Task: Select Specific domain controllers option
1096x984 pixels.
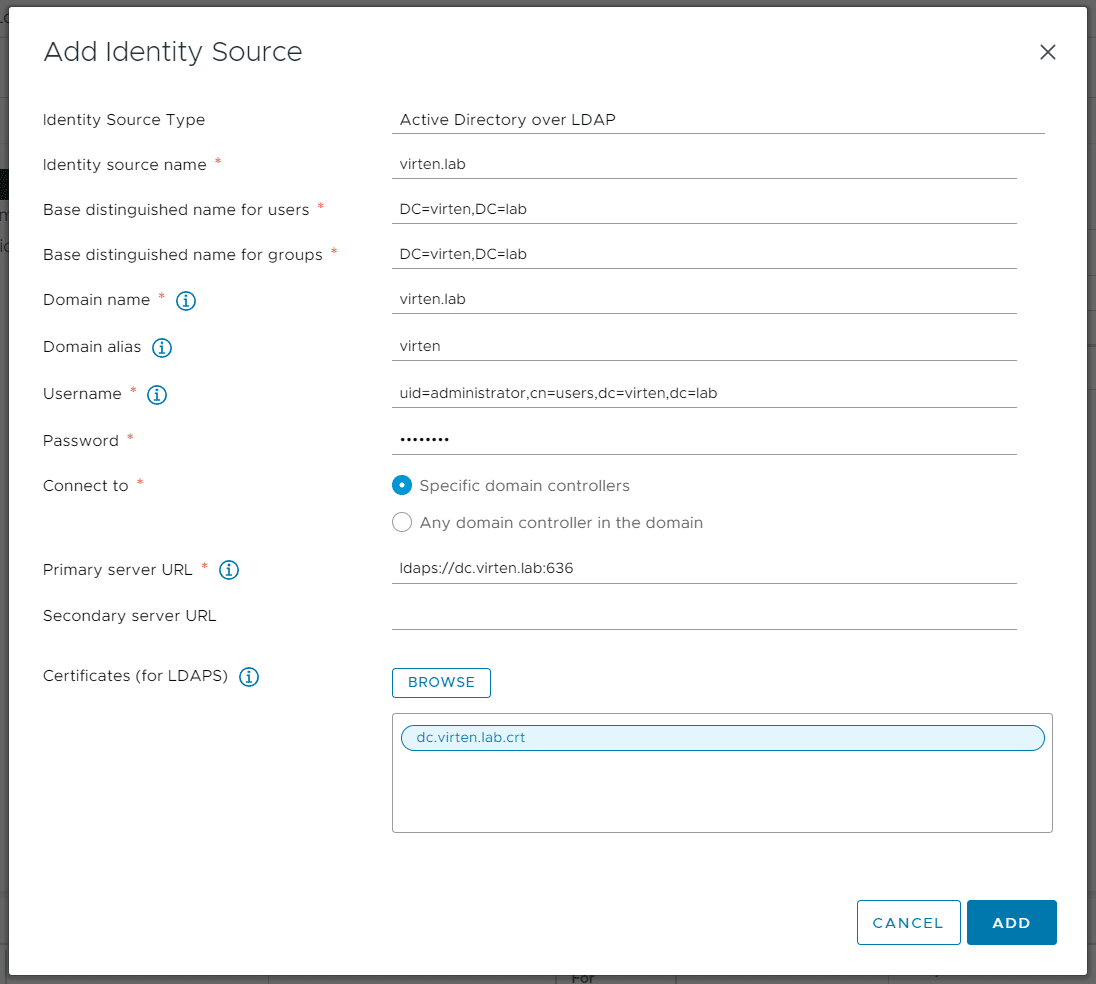Action: [x=402, y=486]
